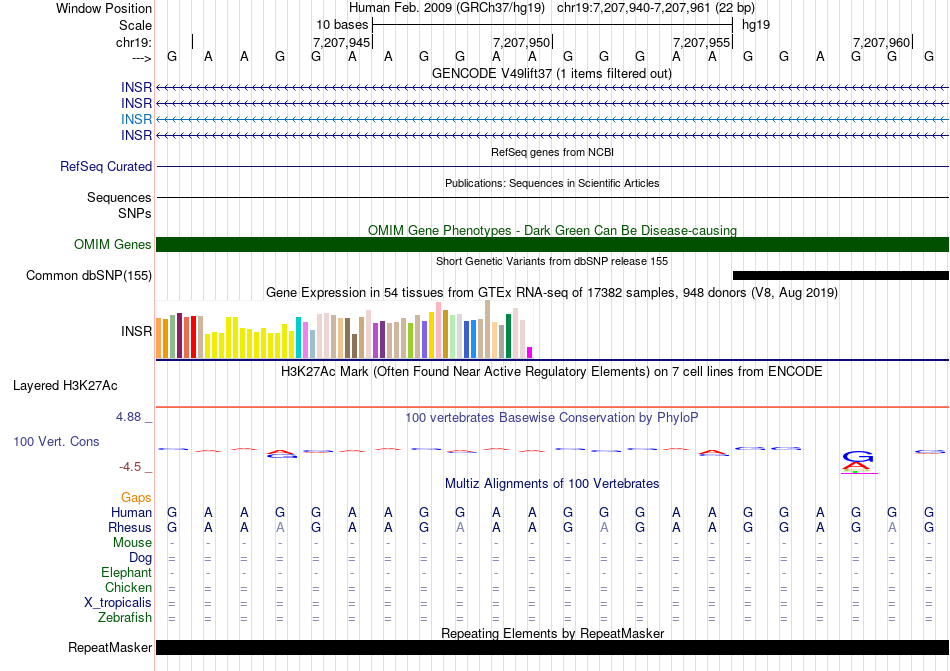
Task: Click the dark green OMIM Genes bar
Action: click(x=552, y=245)
